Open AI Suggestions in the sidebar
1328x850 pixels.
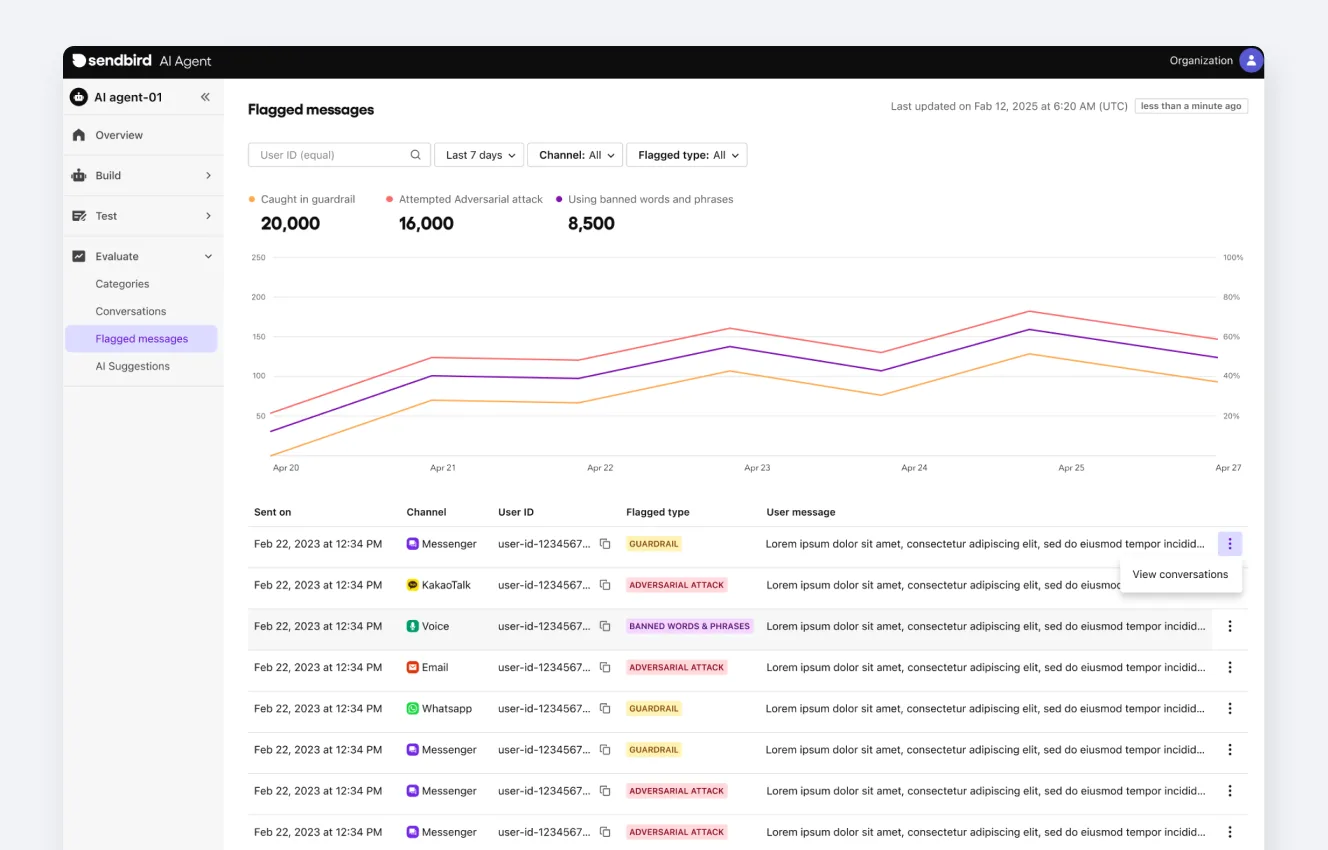tap(133, 366)
